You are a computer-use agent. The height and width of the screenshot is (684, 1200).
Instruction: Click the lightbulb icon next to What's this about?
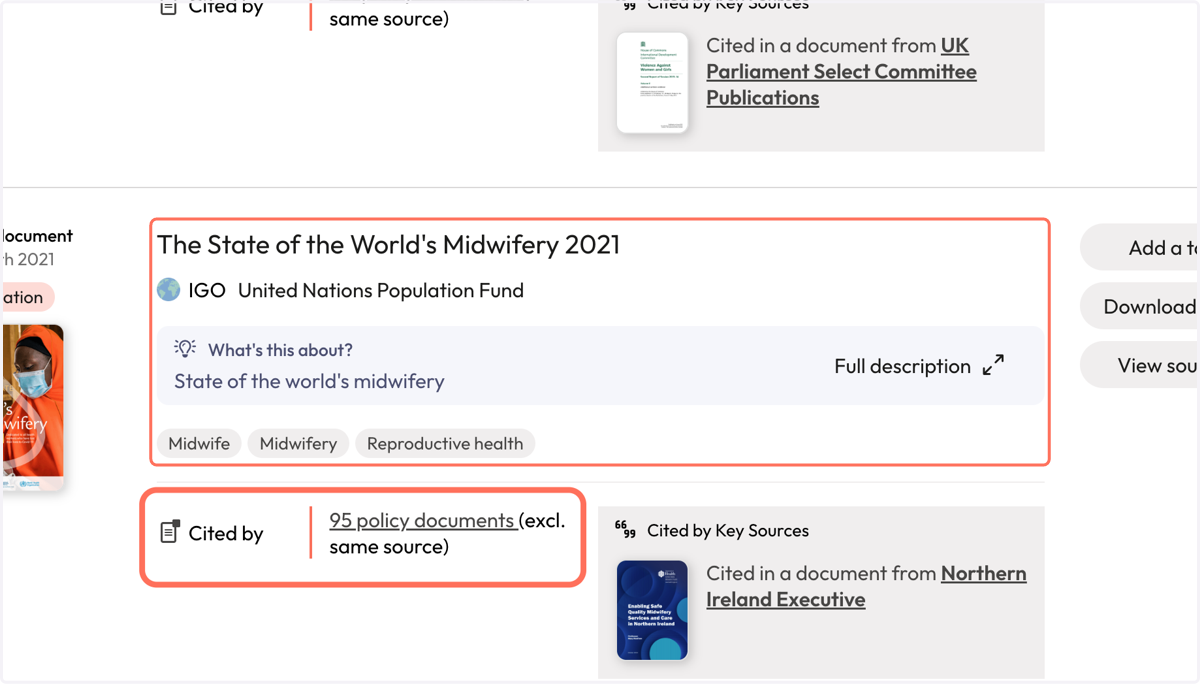pyautogui.click(x=185, y=348)
